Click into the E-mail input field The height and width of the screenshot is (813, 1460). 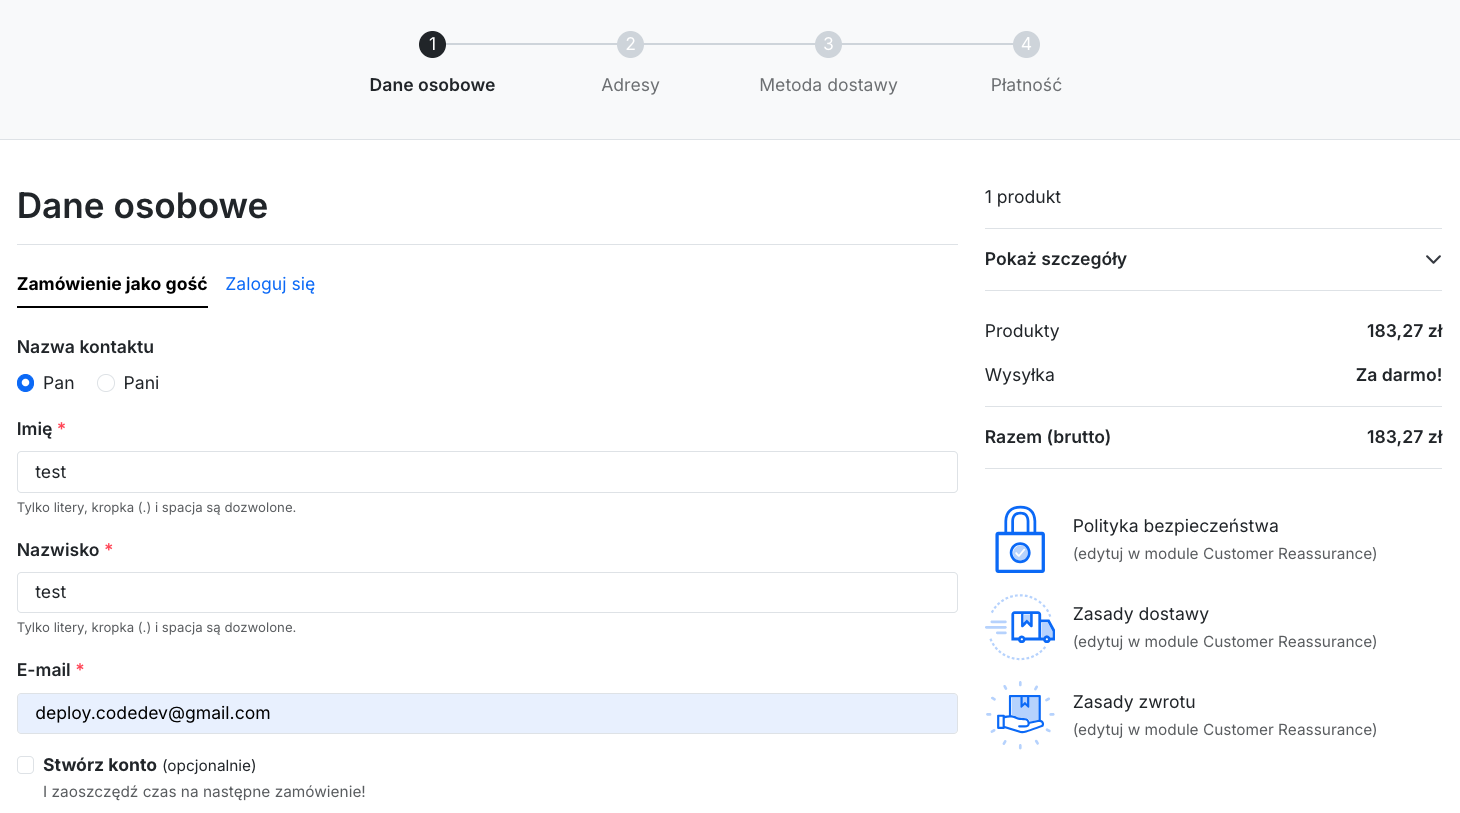pyautogui.click(x=487, y=713)
